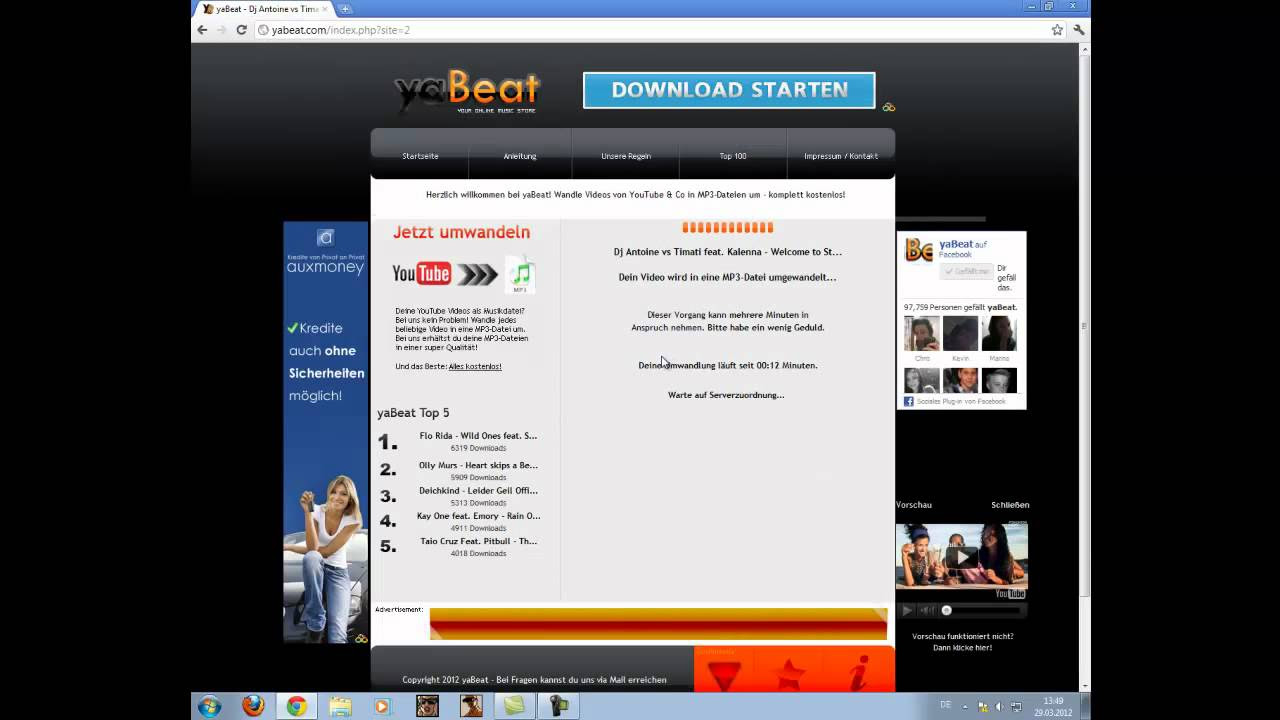
Task: Open the Startseite menu item
Action: click(420, 156)
